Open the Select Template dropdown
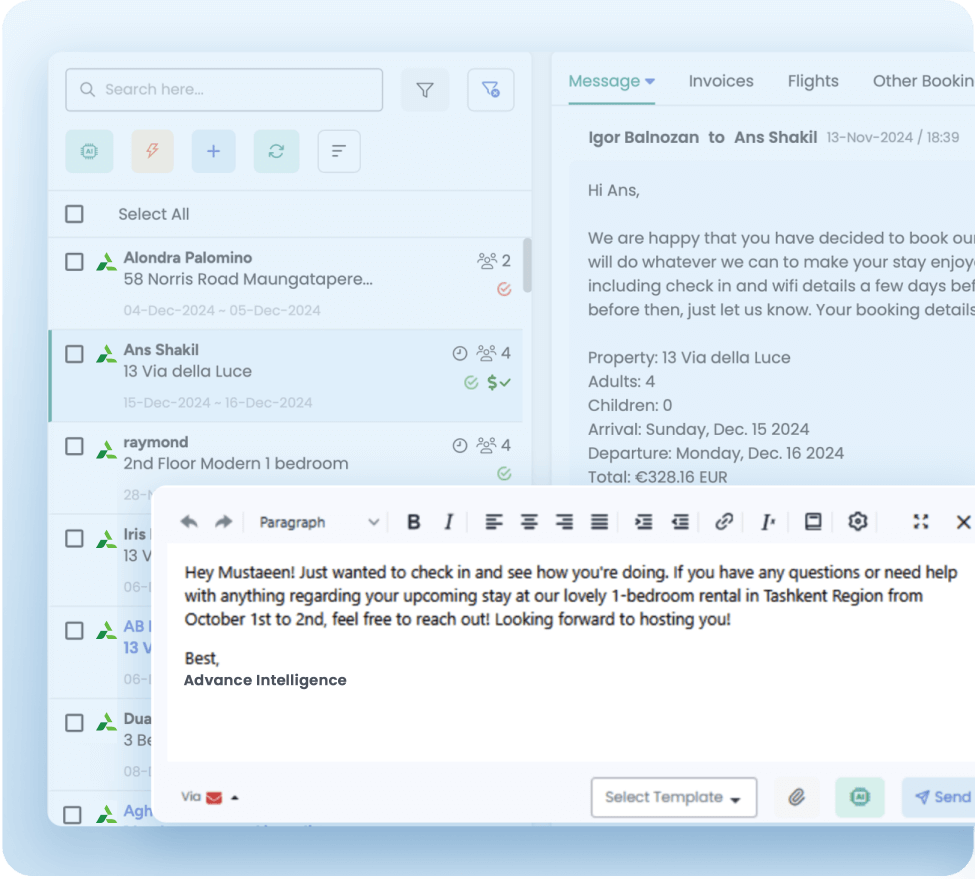The width and height of the screenshot is (975, 879). click(x=673, y=797)
